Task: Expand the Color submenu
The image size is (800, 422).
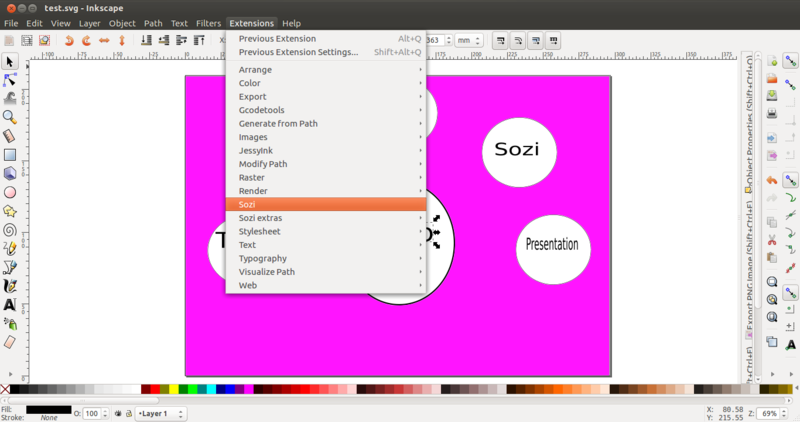Action: click(x=326, y=83)
